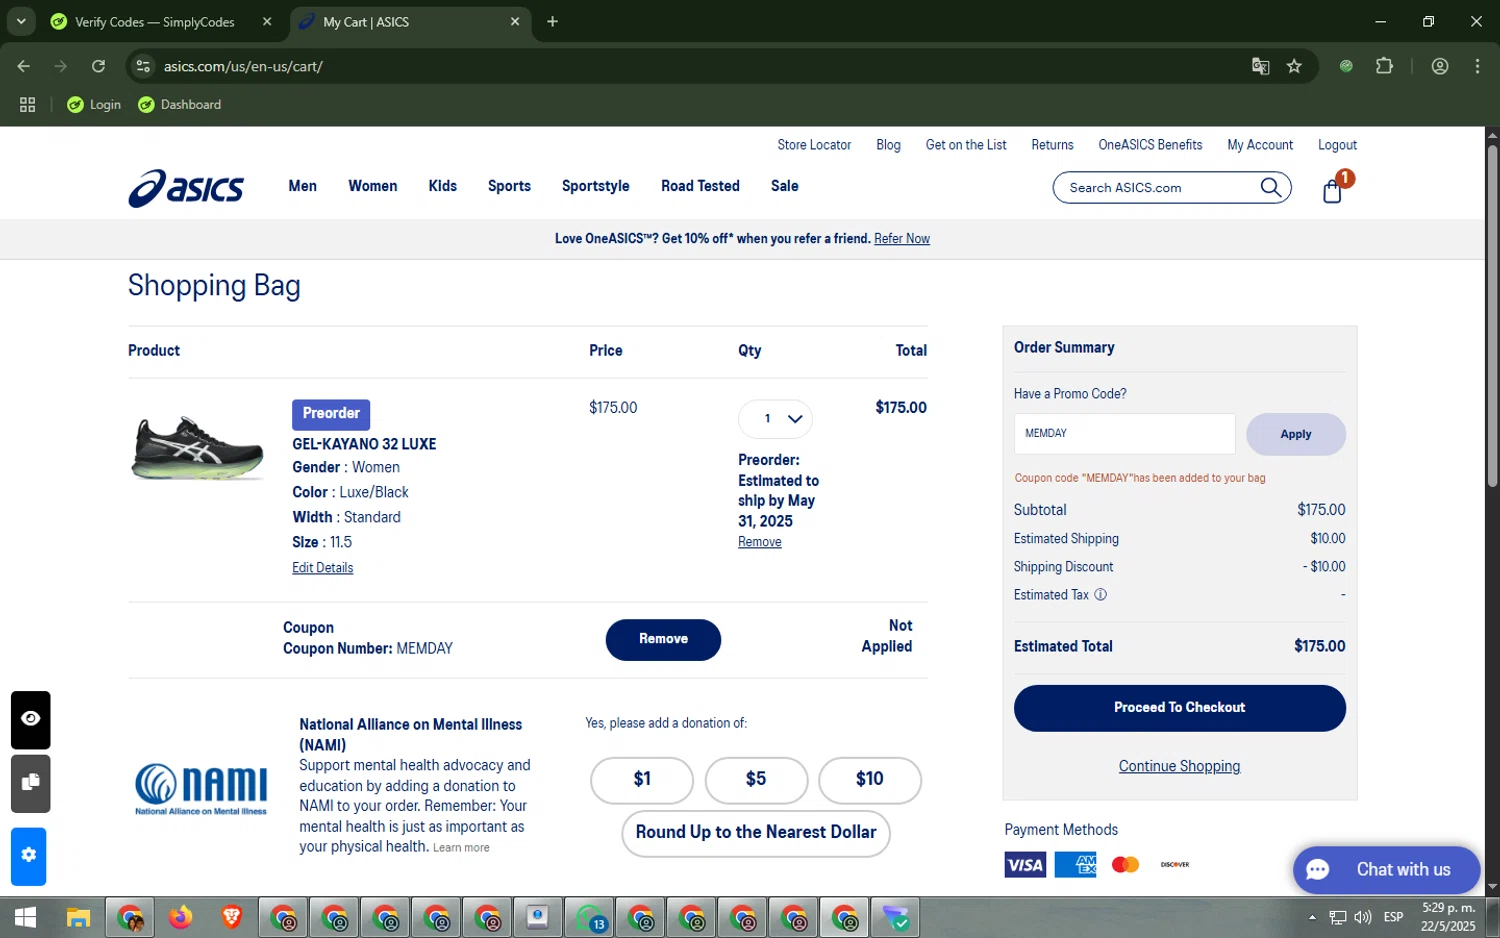Show hidden system tray icons

point(1311,917)
